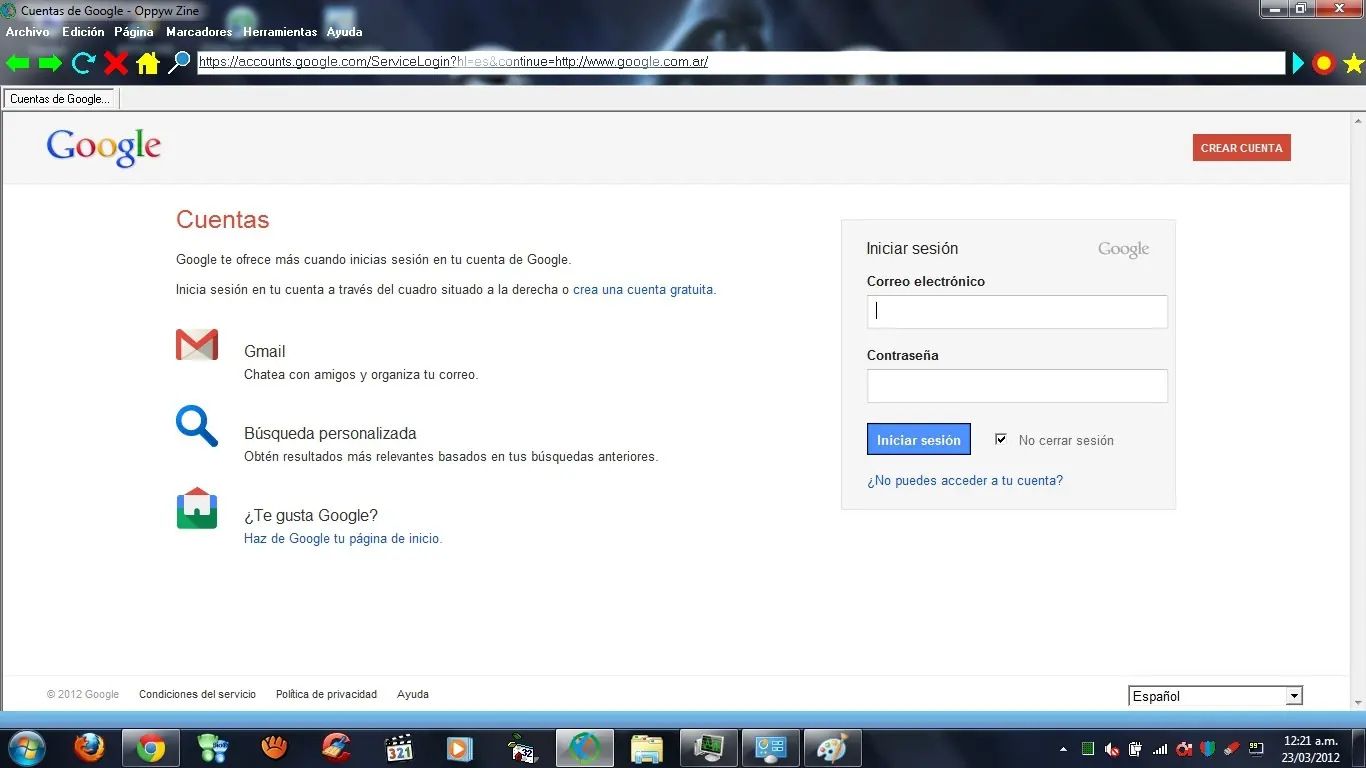
Task: Open Media Player Classic from the taskbar
Action: (399, 748)
